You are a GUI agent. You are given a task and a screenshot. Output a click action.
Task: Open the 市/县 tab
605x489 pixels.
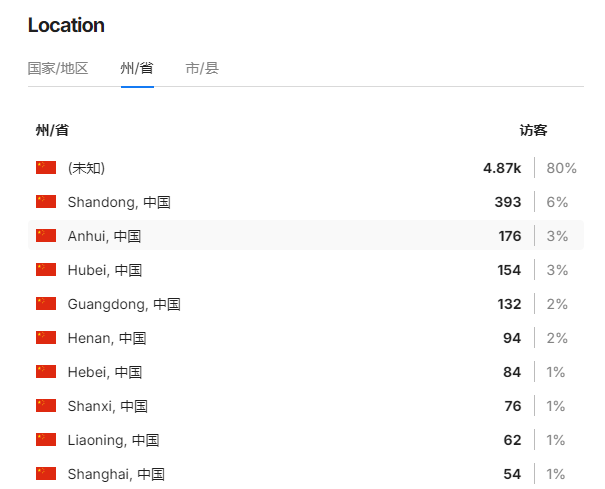coord(202,68)
